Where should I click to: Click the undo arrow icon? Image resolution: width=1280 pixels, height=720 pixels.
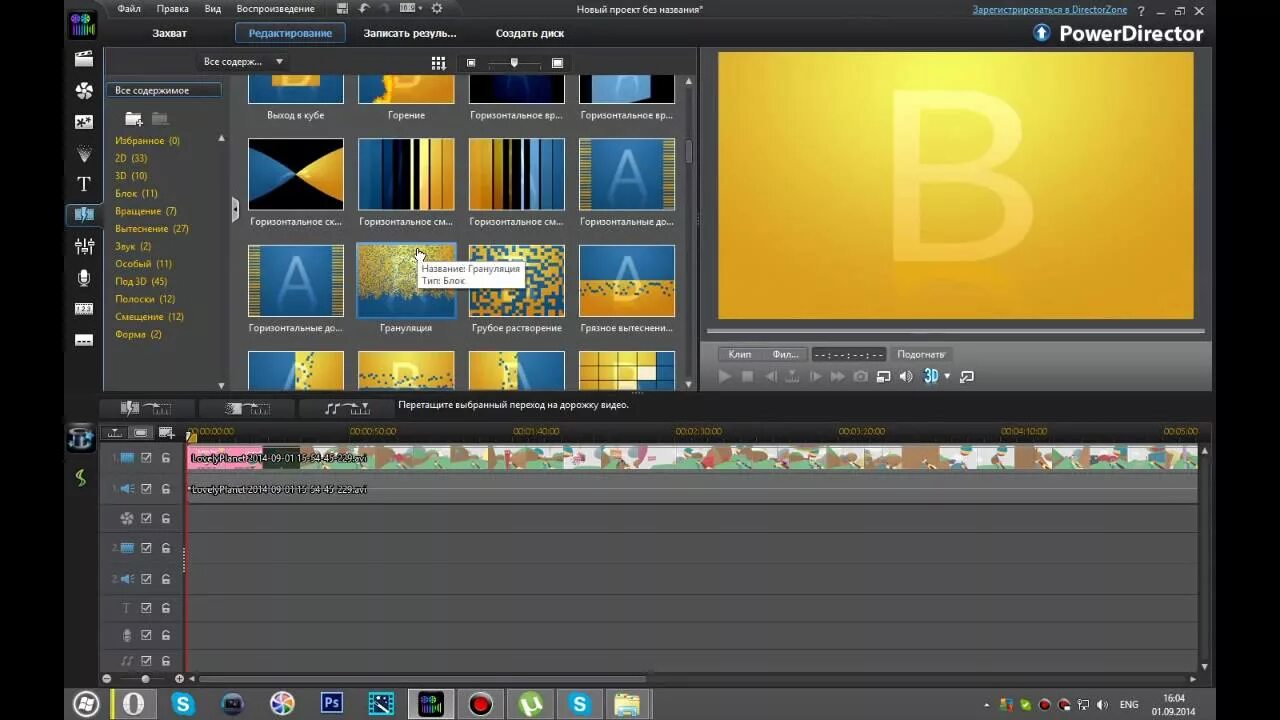click(365, 8)
